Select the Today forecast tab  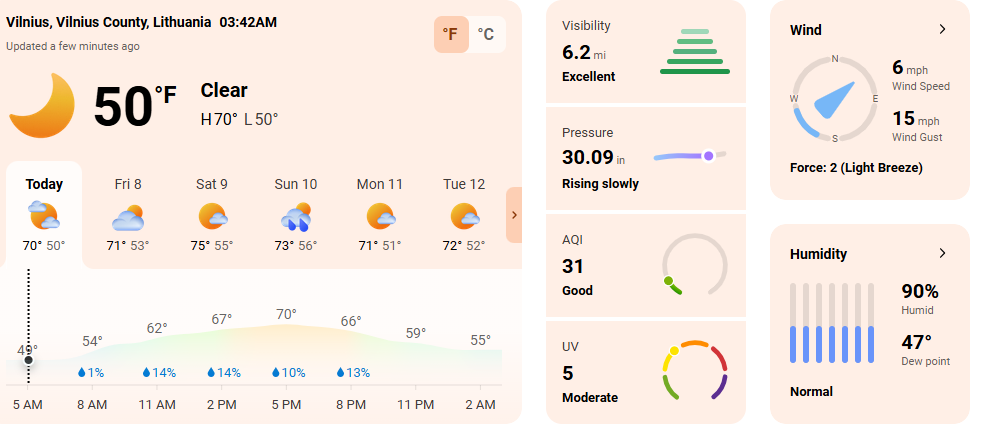[x=44, y=213]
